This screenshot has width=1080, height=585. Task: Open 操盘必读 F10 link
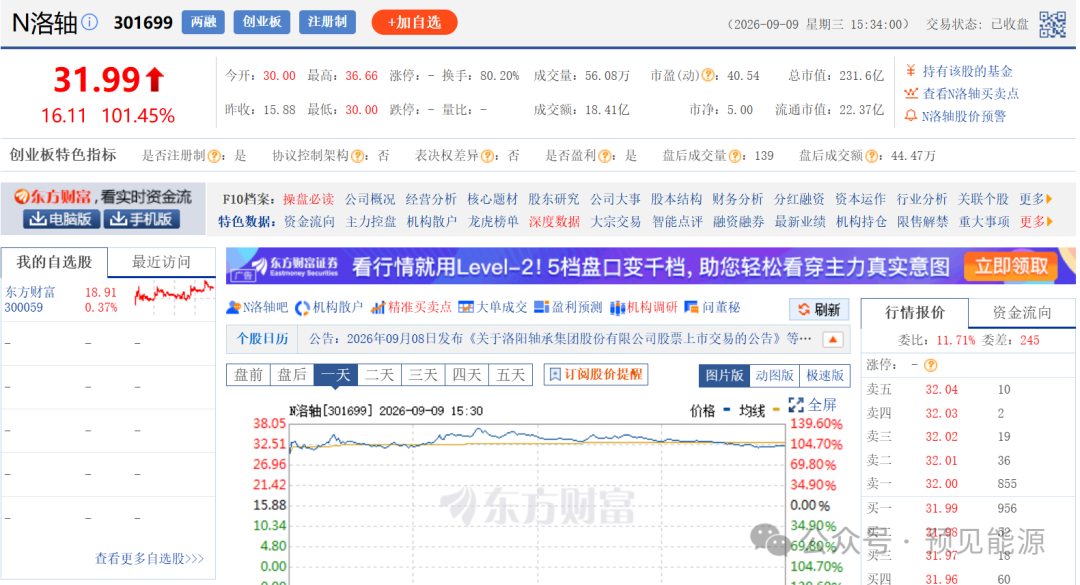click(x=308, y=199)
